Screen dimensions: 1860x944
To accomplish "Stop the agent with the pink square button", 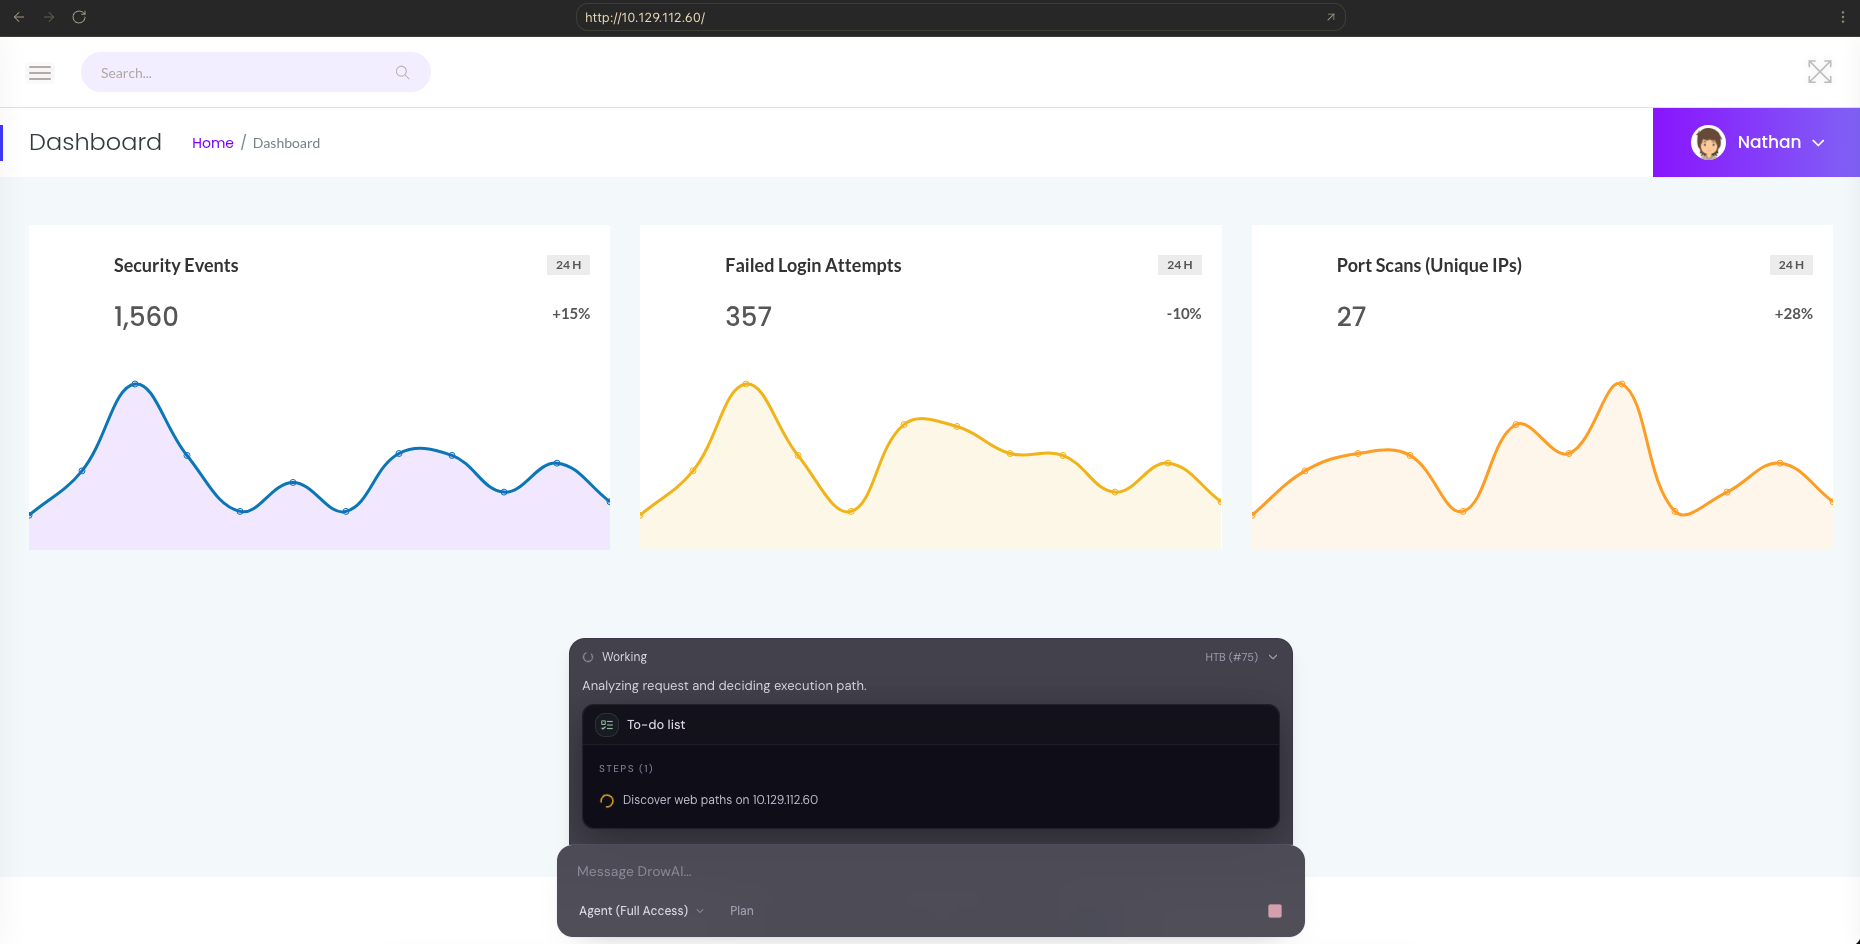I will (1275, 911).
